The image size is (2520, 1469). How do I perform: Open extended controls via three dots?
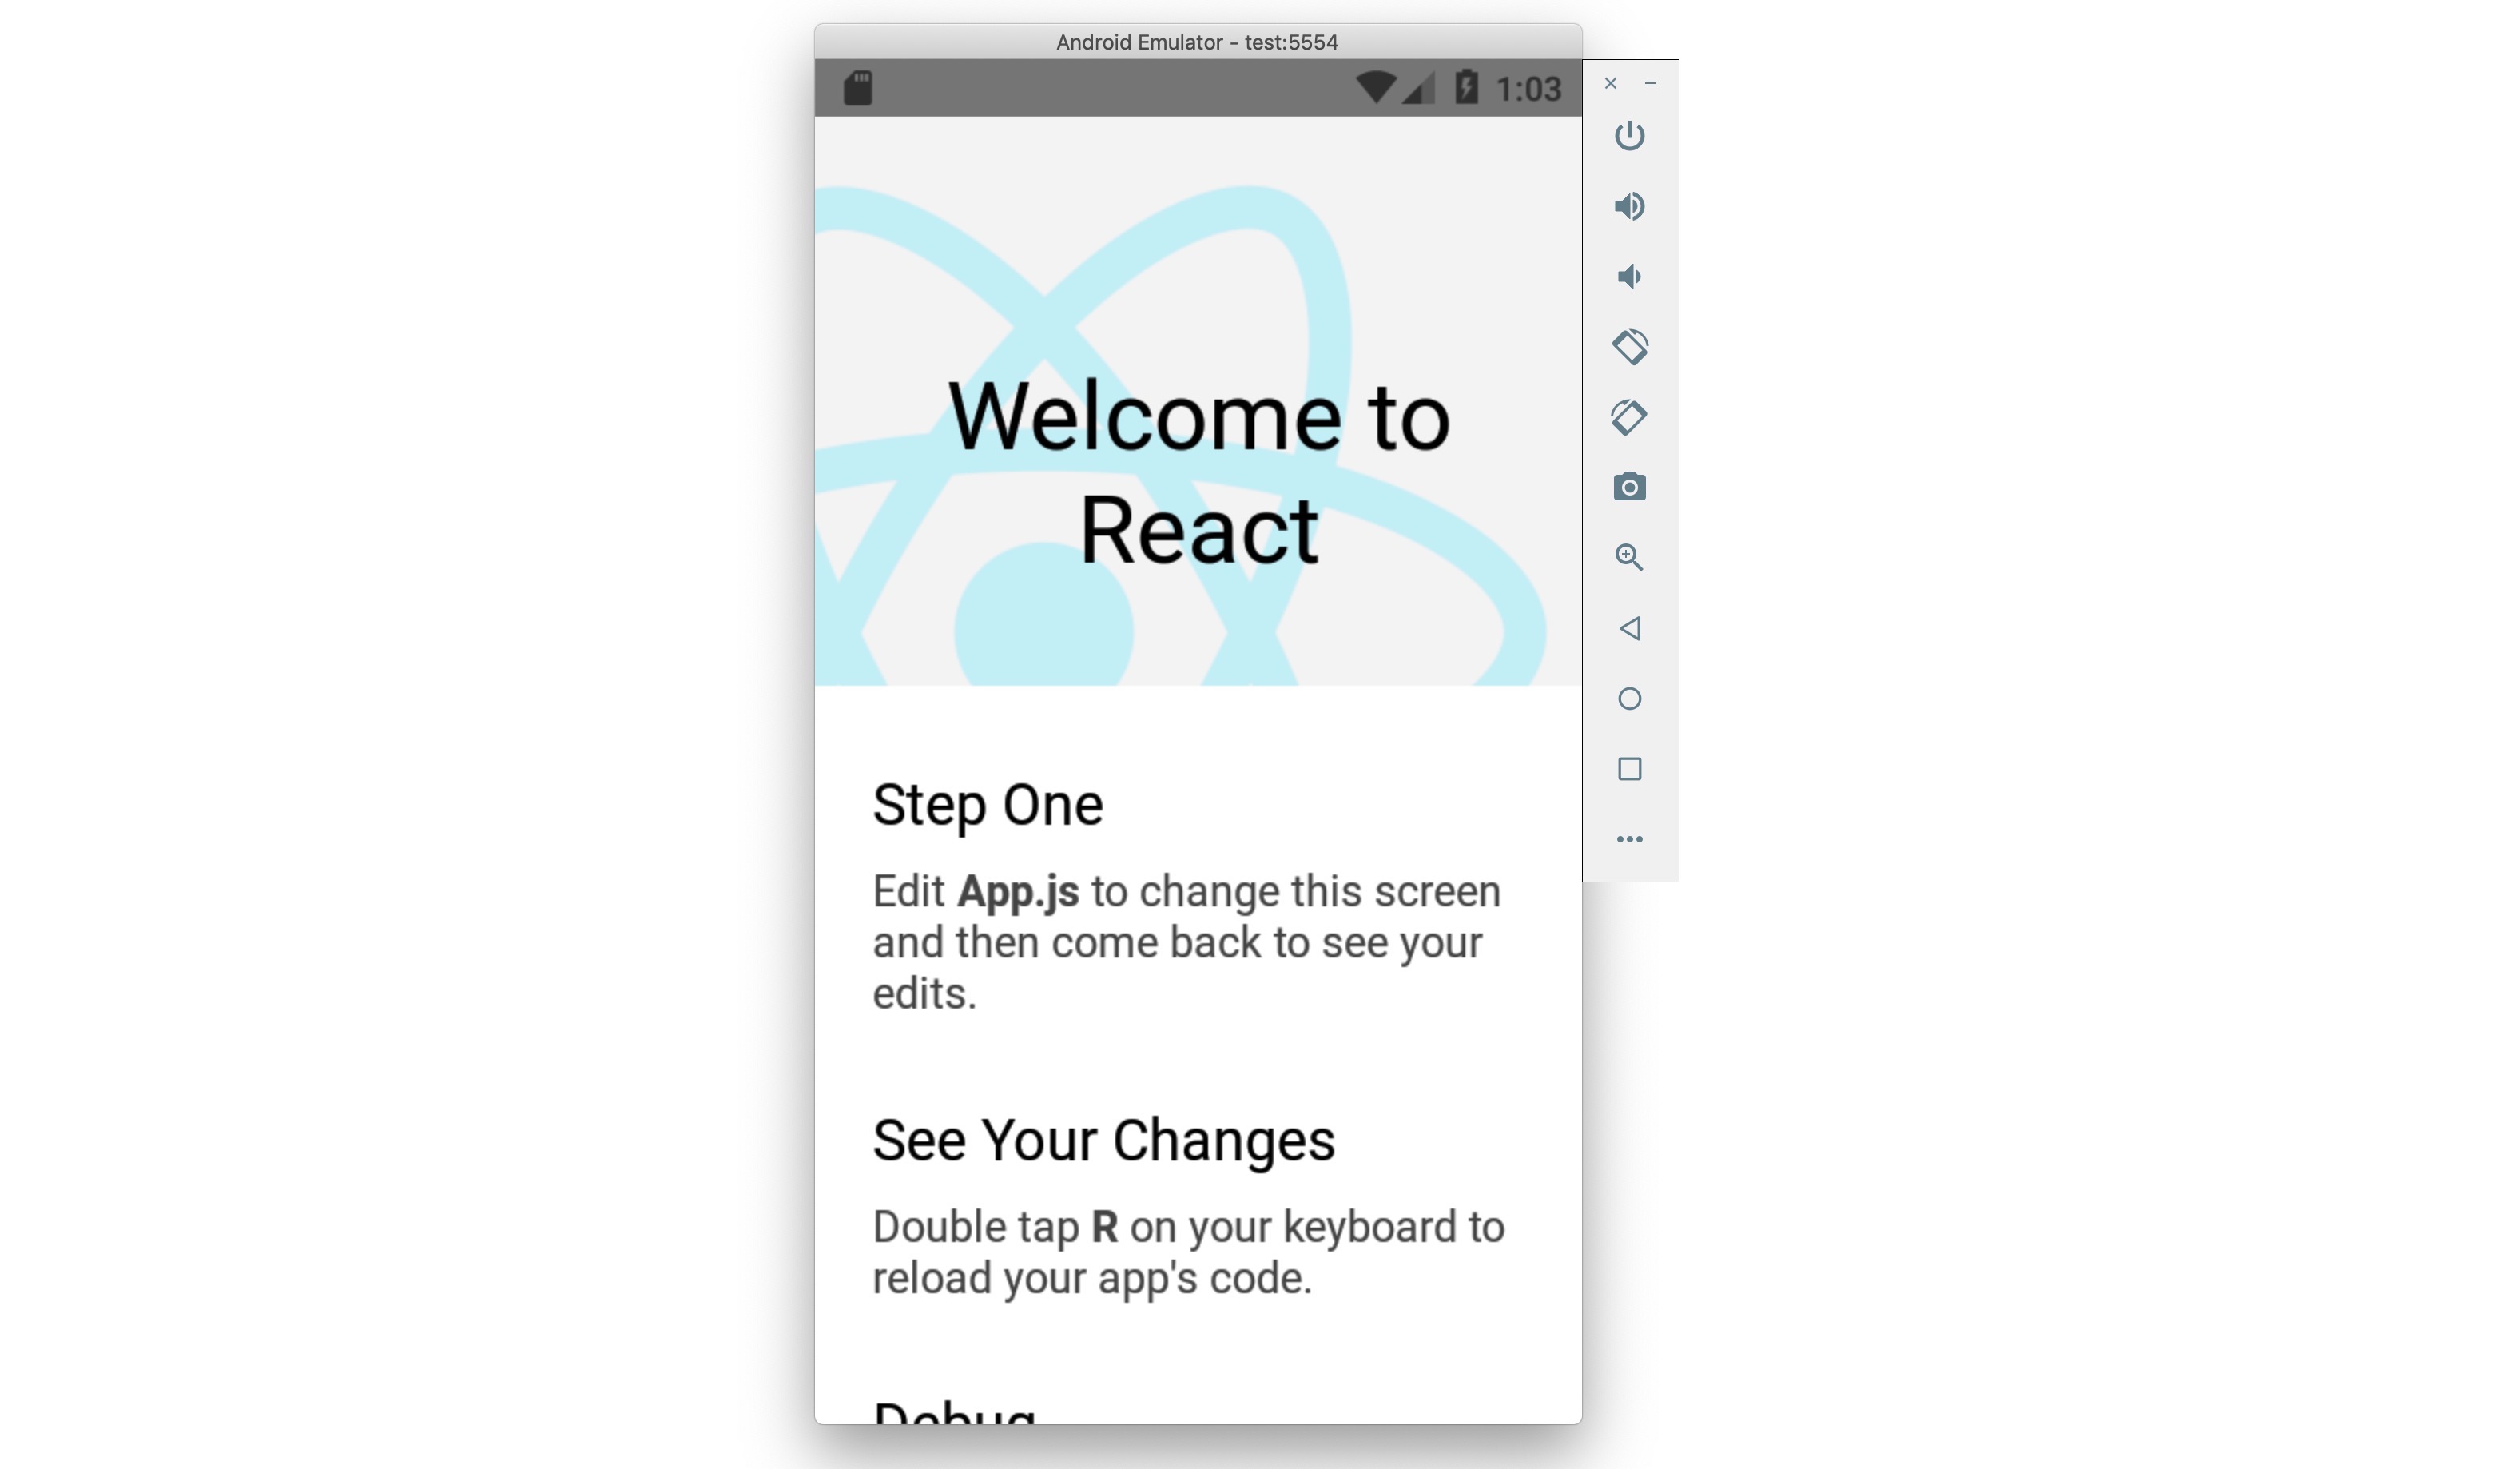point(1629,839)
